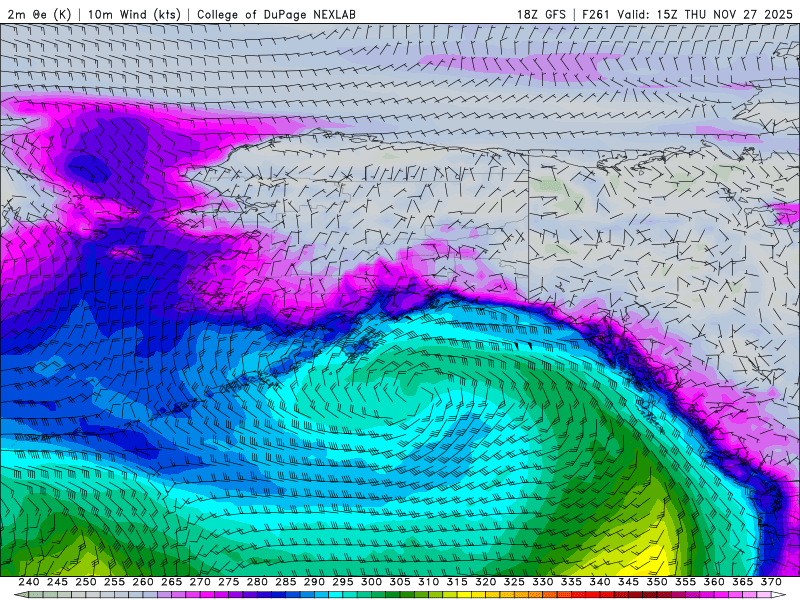The height and width of the screenshot is (600, 800).
Task: Click the 335 color scale label
Action: click(571, 582)
